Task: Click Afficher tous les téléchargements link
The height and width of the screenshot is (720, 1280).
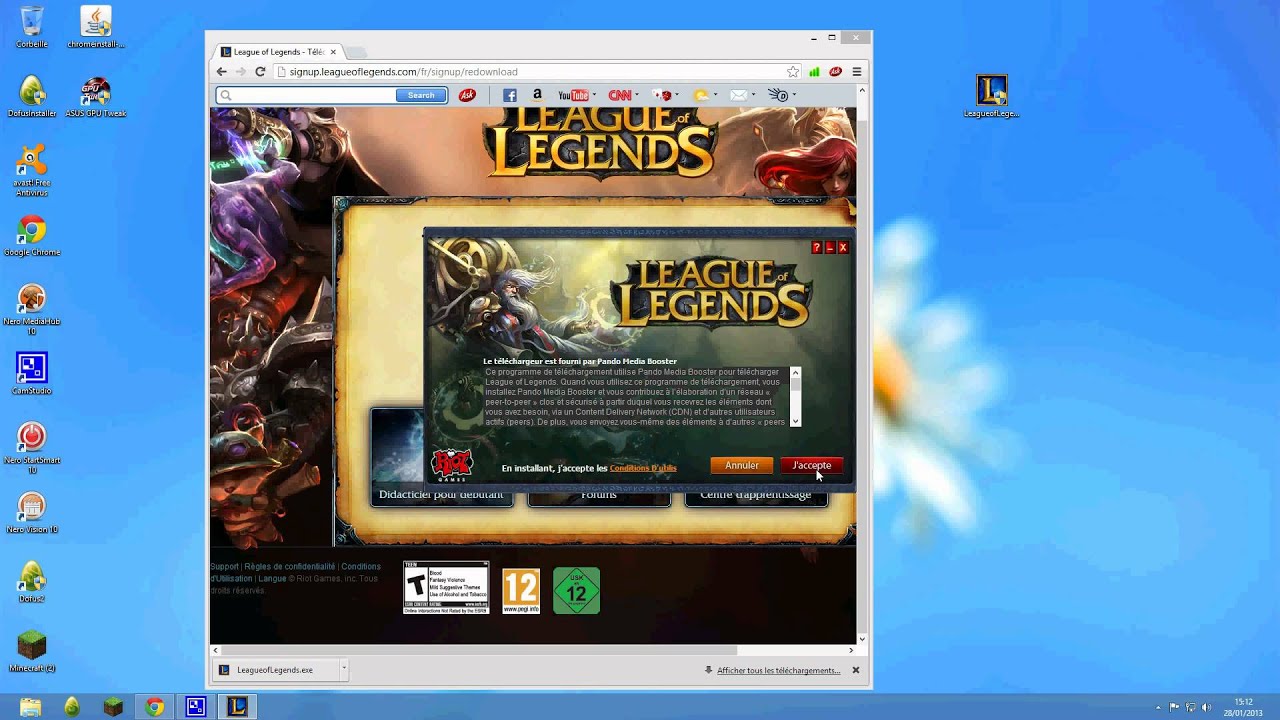Action: coord(778,670)
